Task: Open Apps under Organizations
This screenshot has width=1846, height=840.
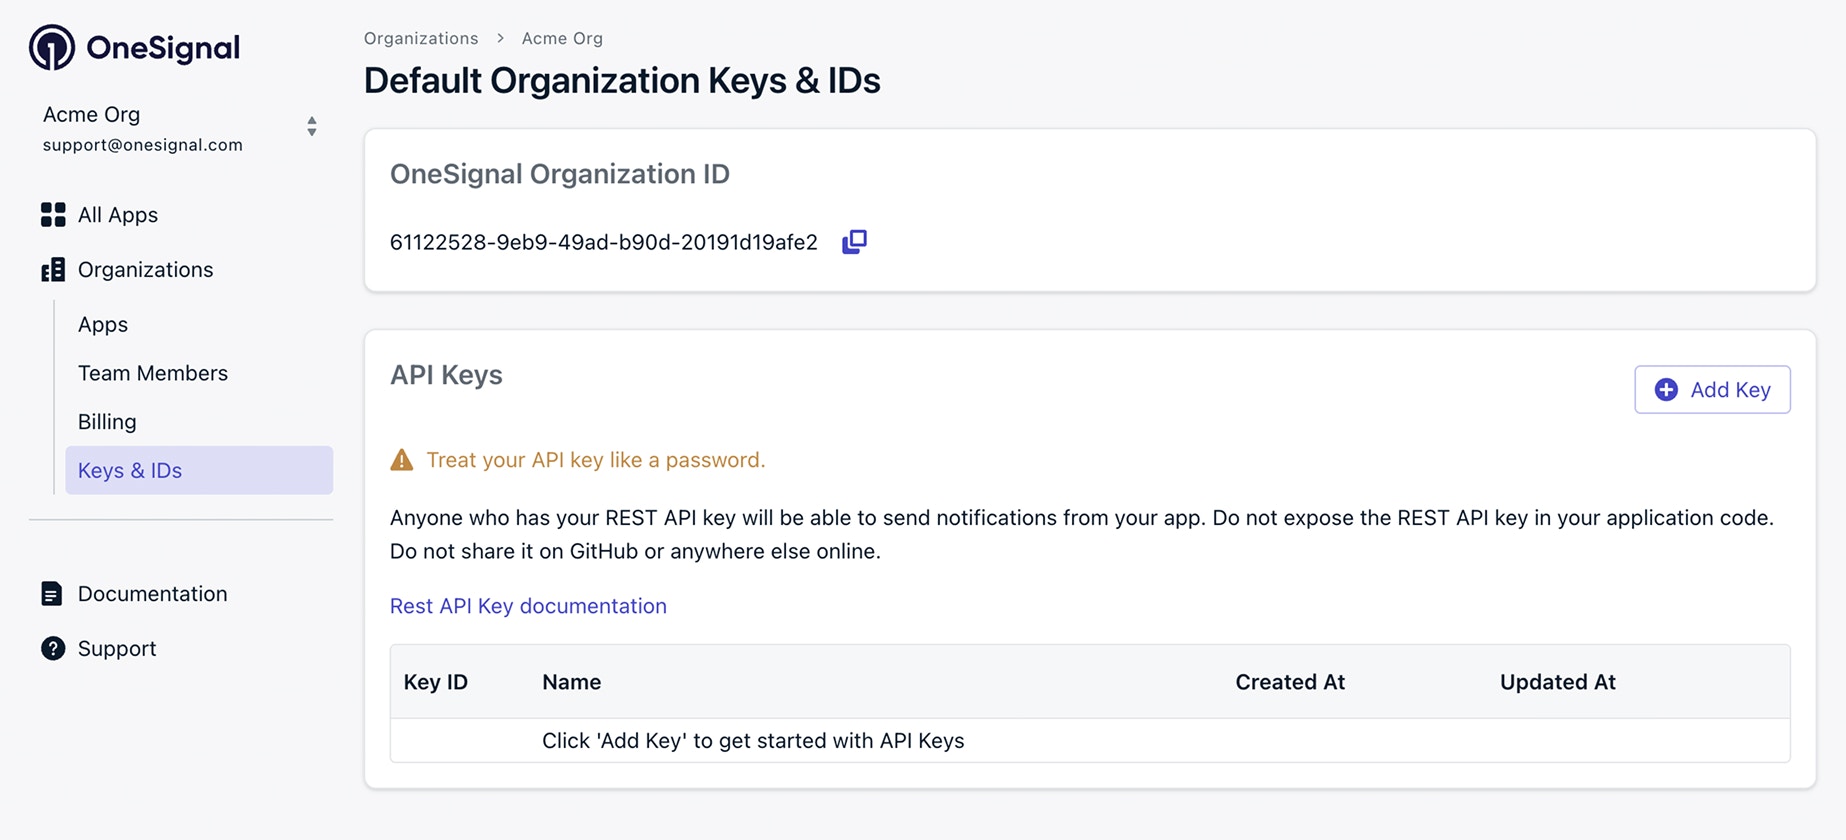Action: click(x=103, y=324)
